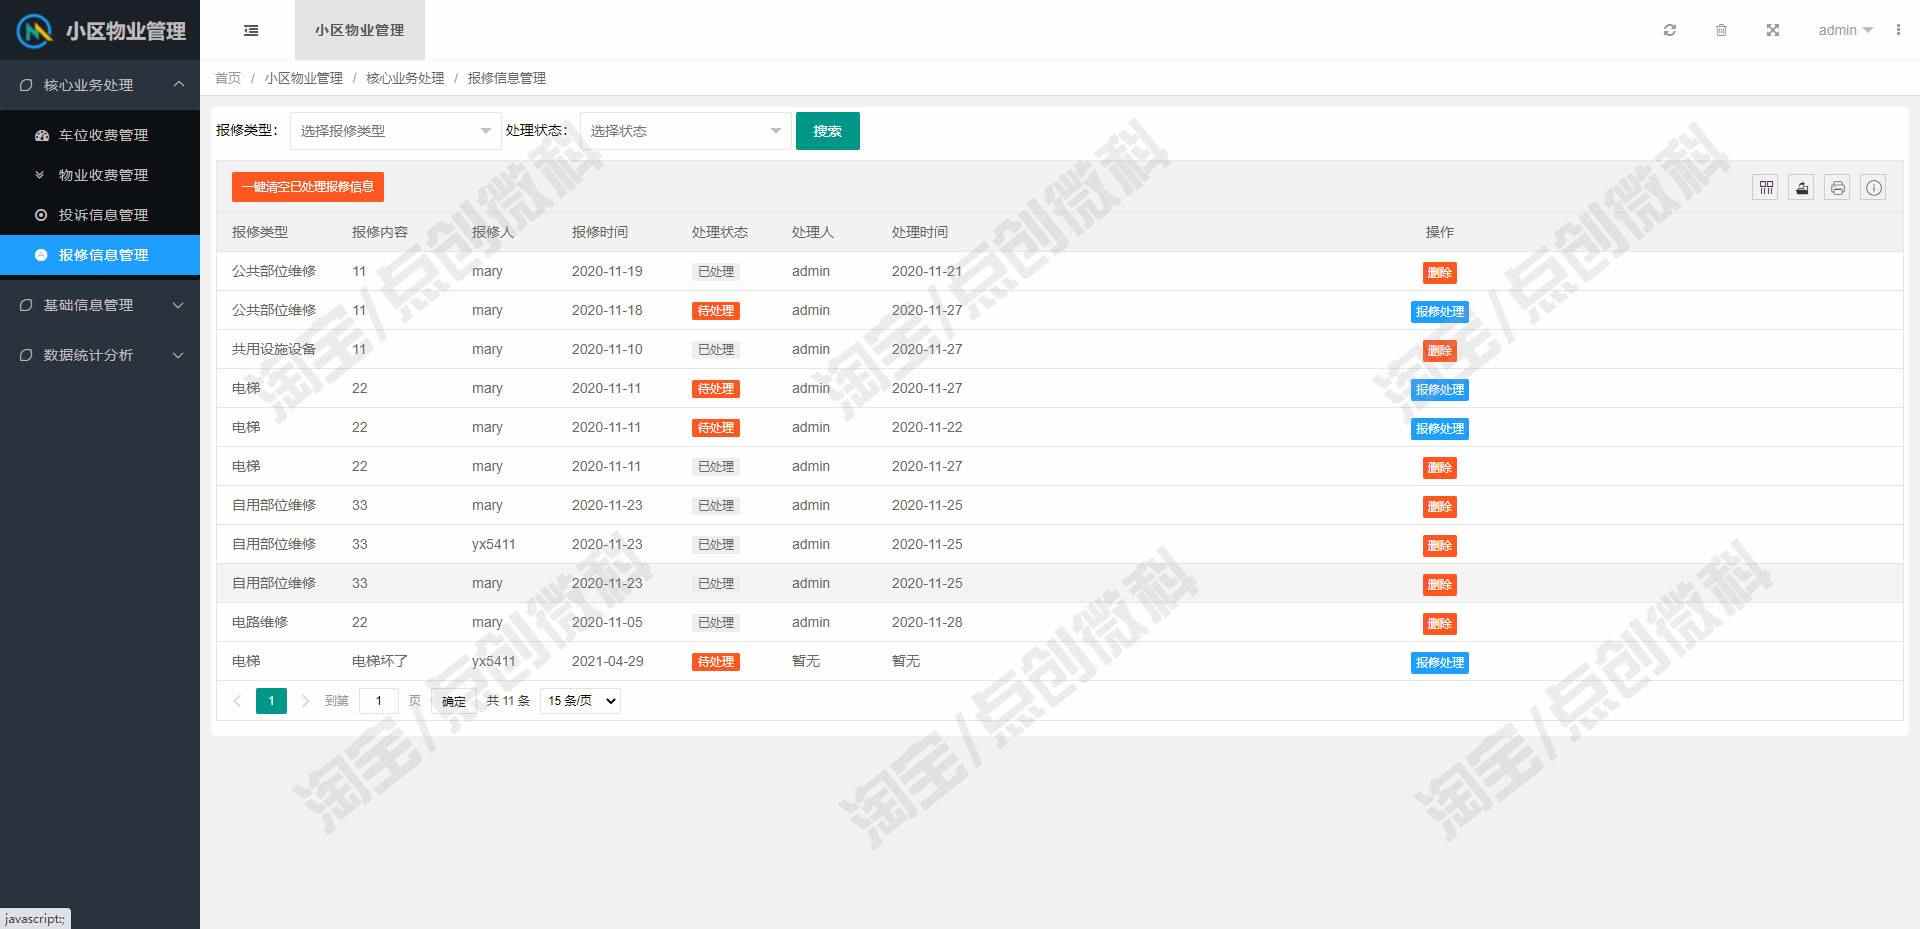Click the 电梯坏了 content cell
Image resolution: width=1920 pixels, height=929 pixels.
(x=380, y=661)
